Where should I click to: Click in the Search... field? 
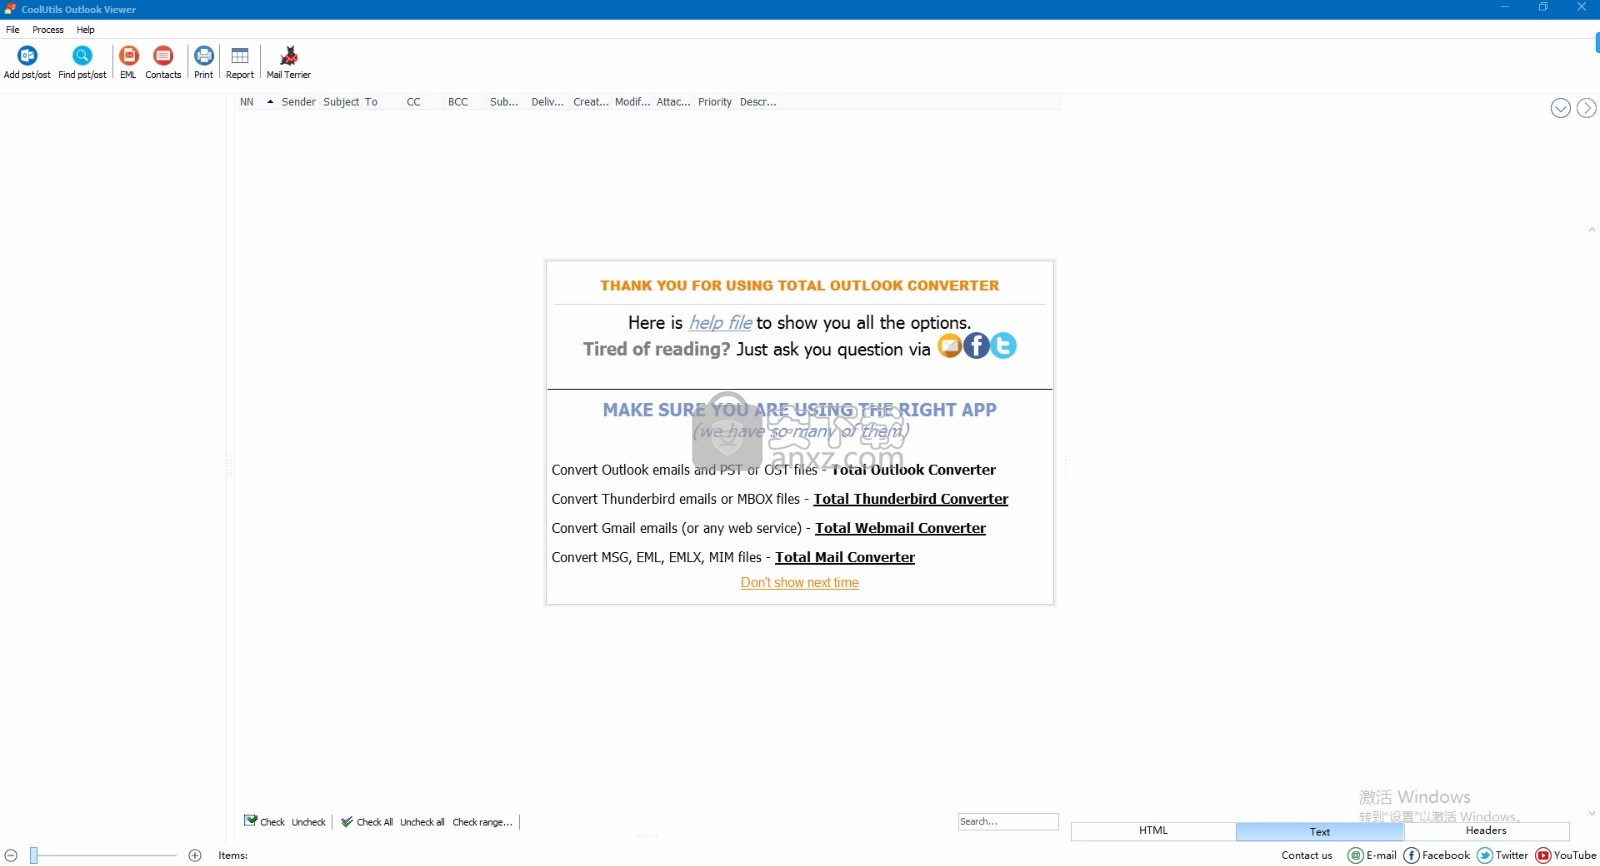(x=1007, y=822)
